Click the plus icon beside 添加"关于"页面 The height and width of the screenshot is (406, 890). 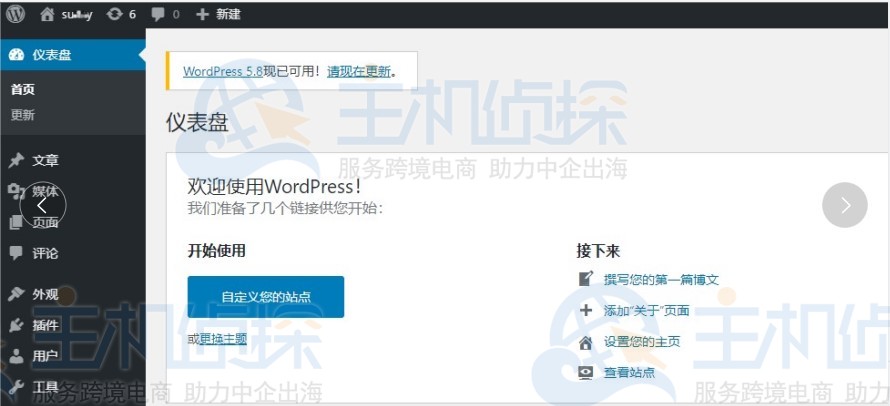[586, 311]
